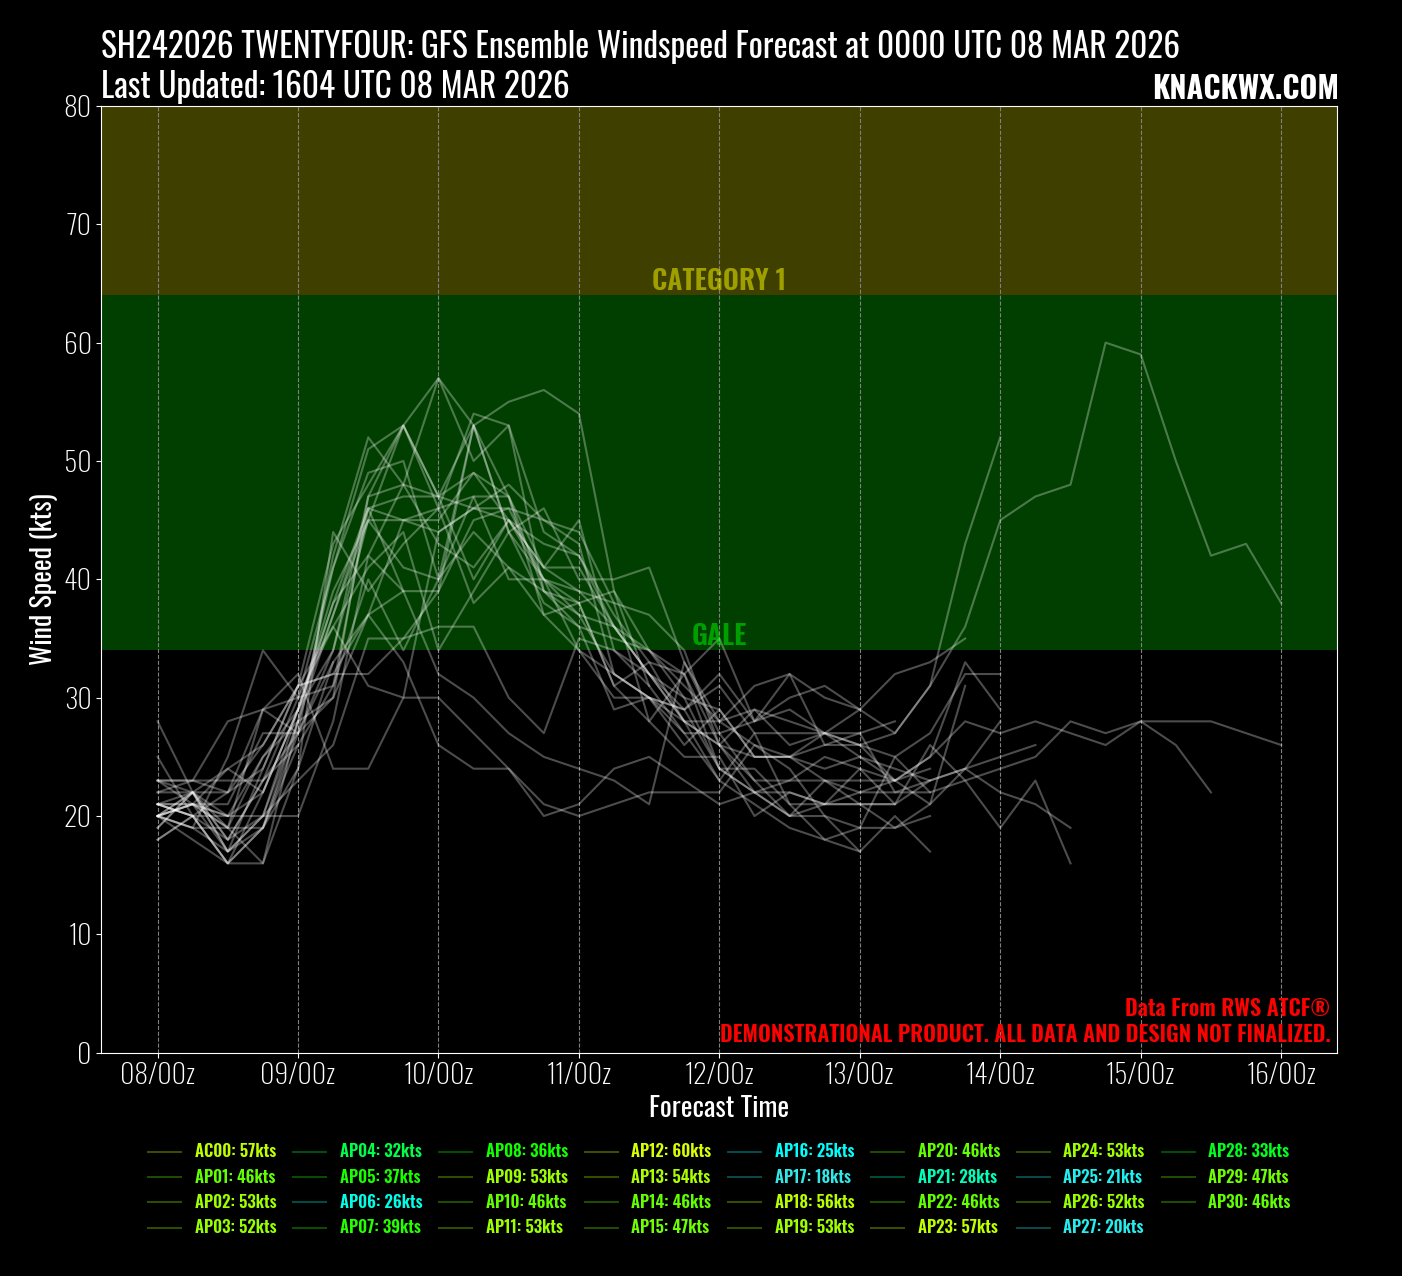
Task: Click the Wind Speed (kts) axis title
Action: click(x=40, y=579)
